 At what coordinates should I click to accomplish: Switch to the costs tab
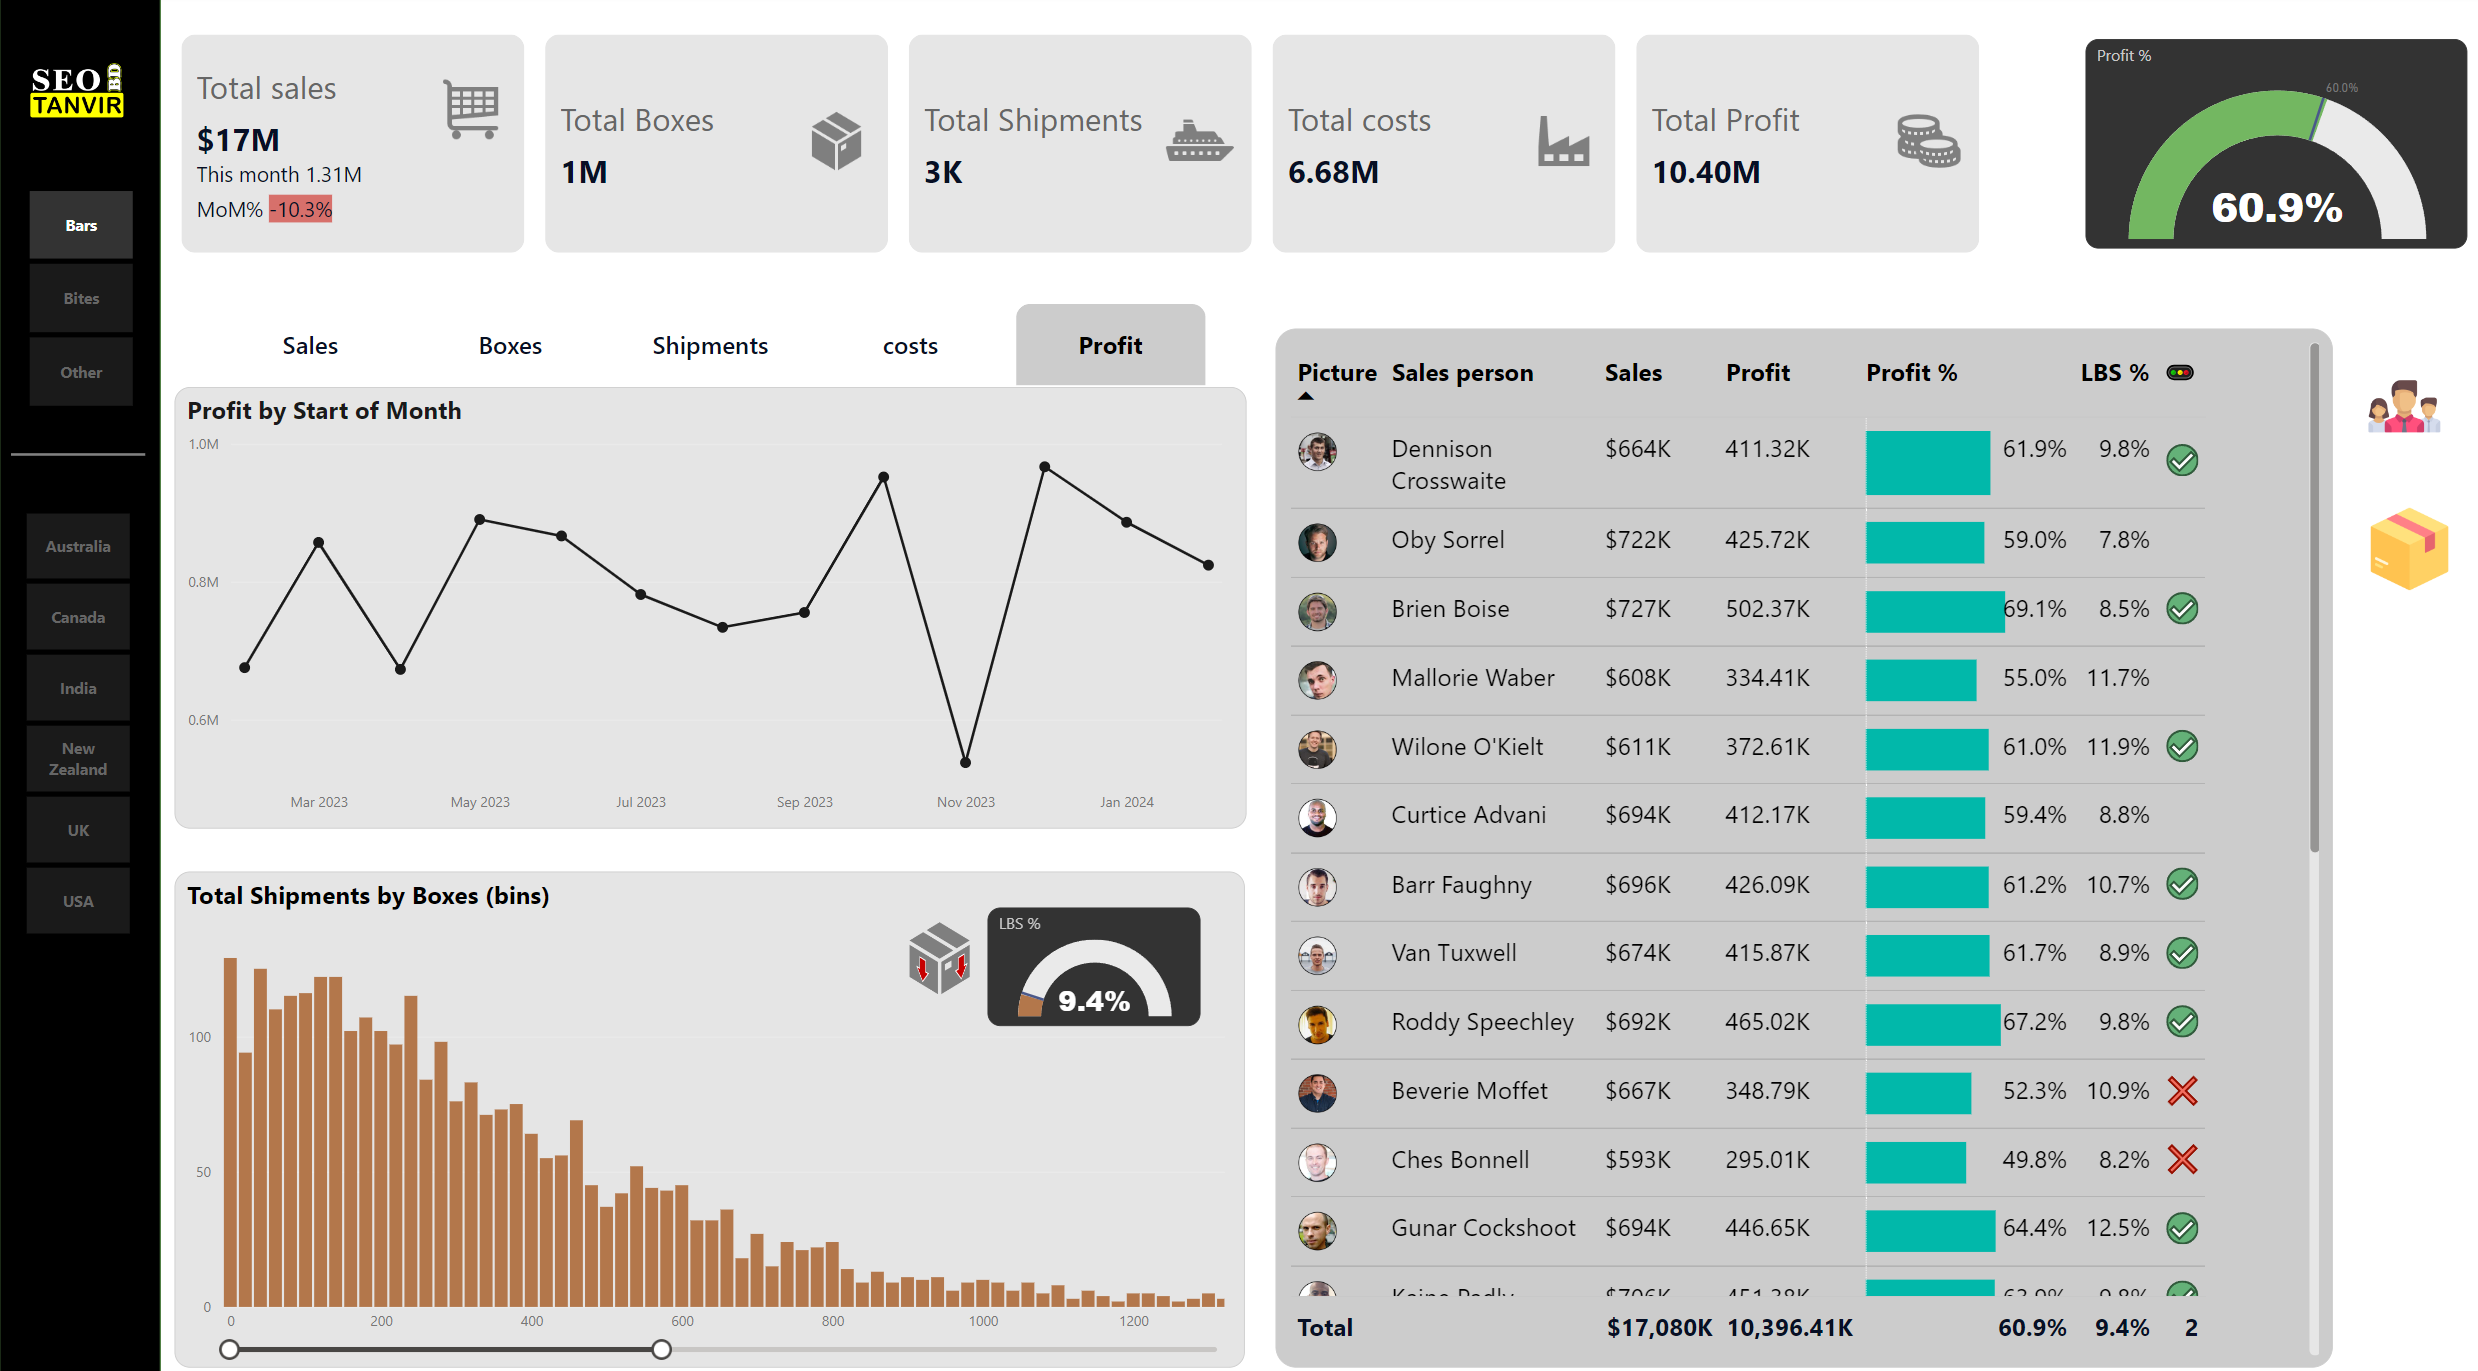[x=910, y=346]
